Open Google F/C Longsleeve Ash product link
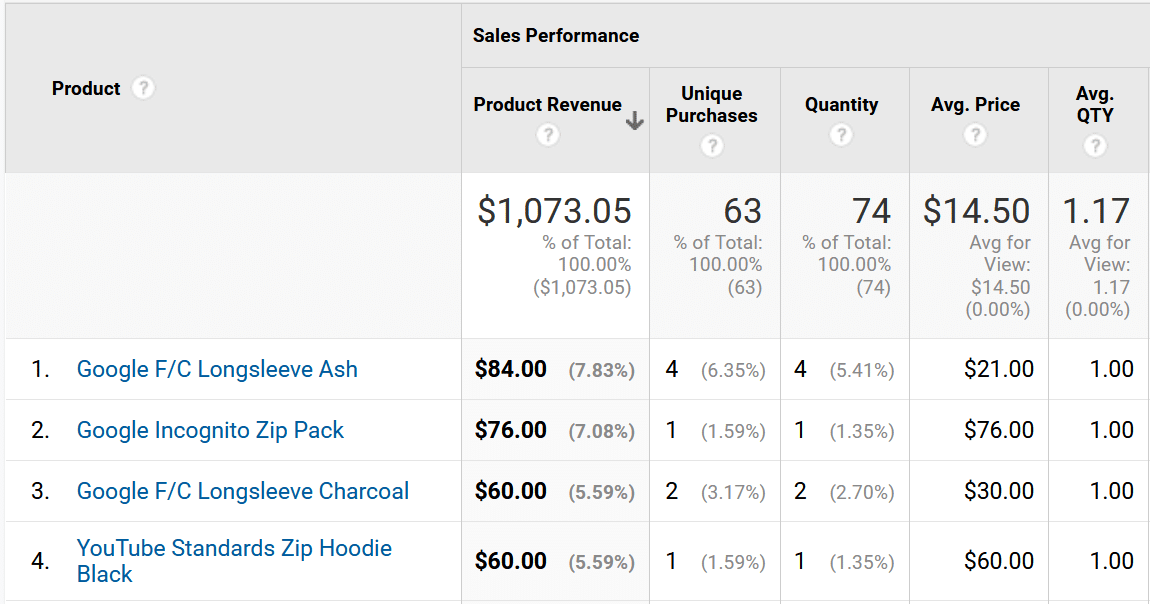1150x604 pixels. (217, 369)
